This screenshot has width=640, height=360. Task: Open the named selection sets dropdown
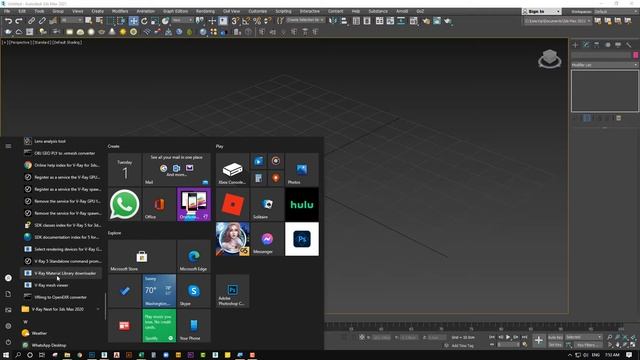305,20
